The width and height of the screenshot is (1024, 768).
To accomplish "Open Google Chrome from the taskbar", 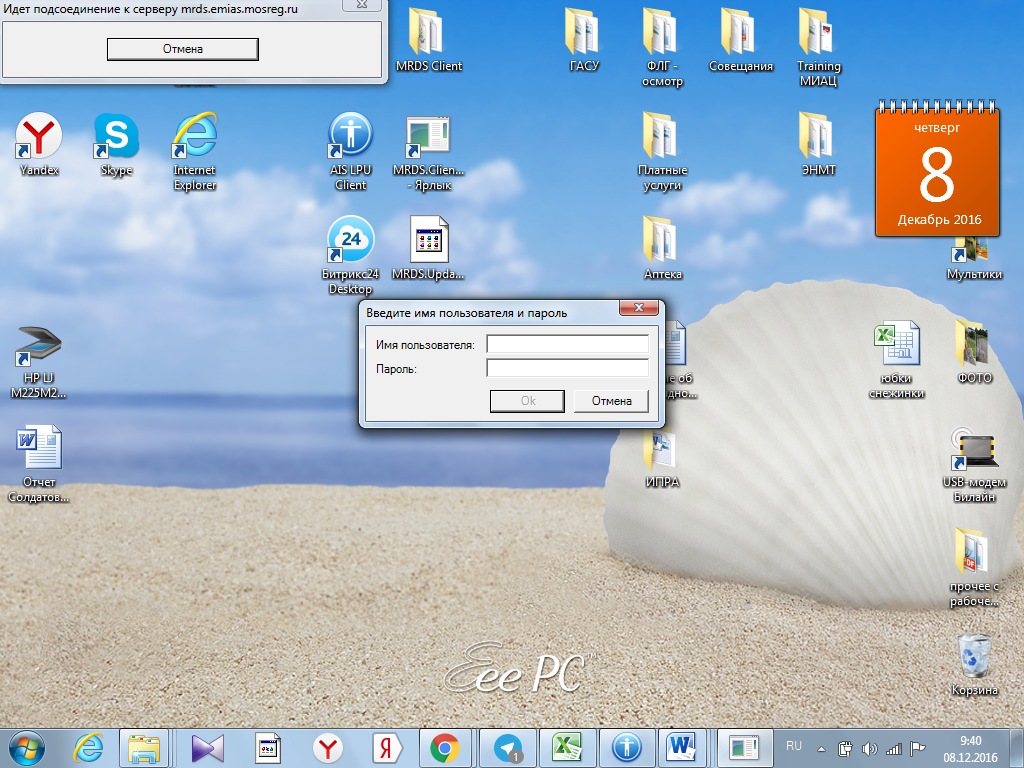I will point(445,748).
